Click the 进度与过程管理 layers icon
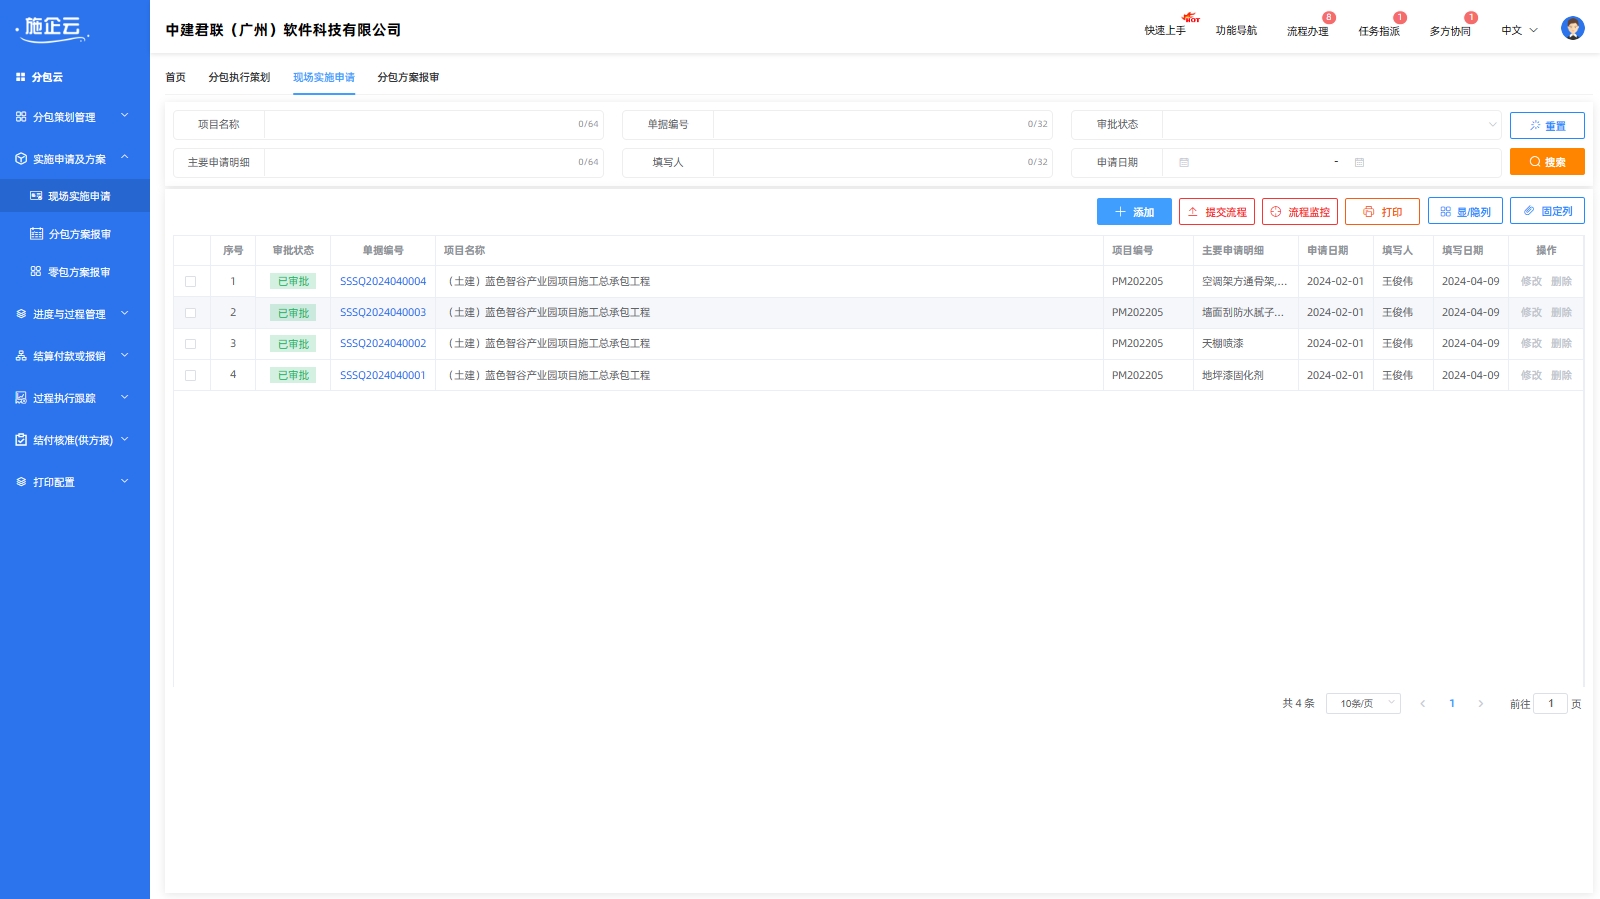Image resolution: width=1600 pixels, height=899 pixels. 21,314
